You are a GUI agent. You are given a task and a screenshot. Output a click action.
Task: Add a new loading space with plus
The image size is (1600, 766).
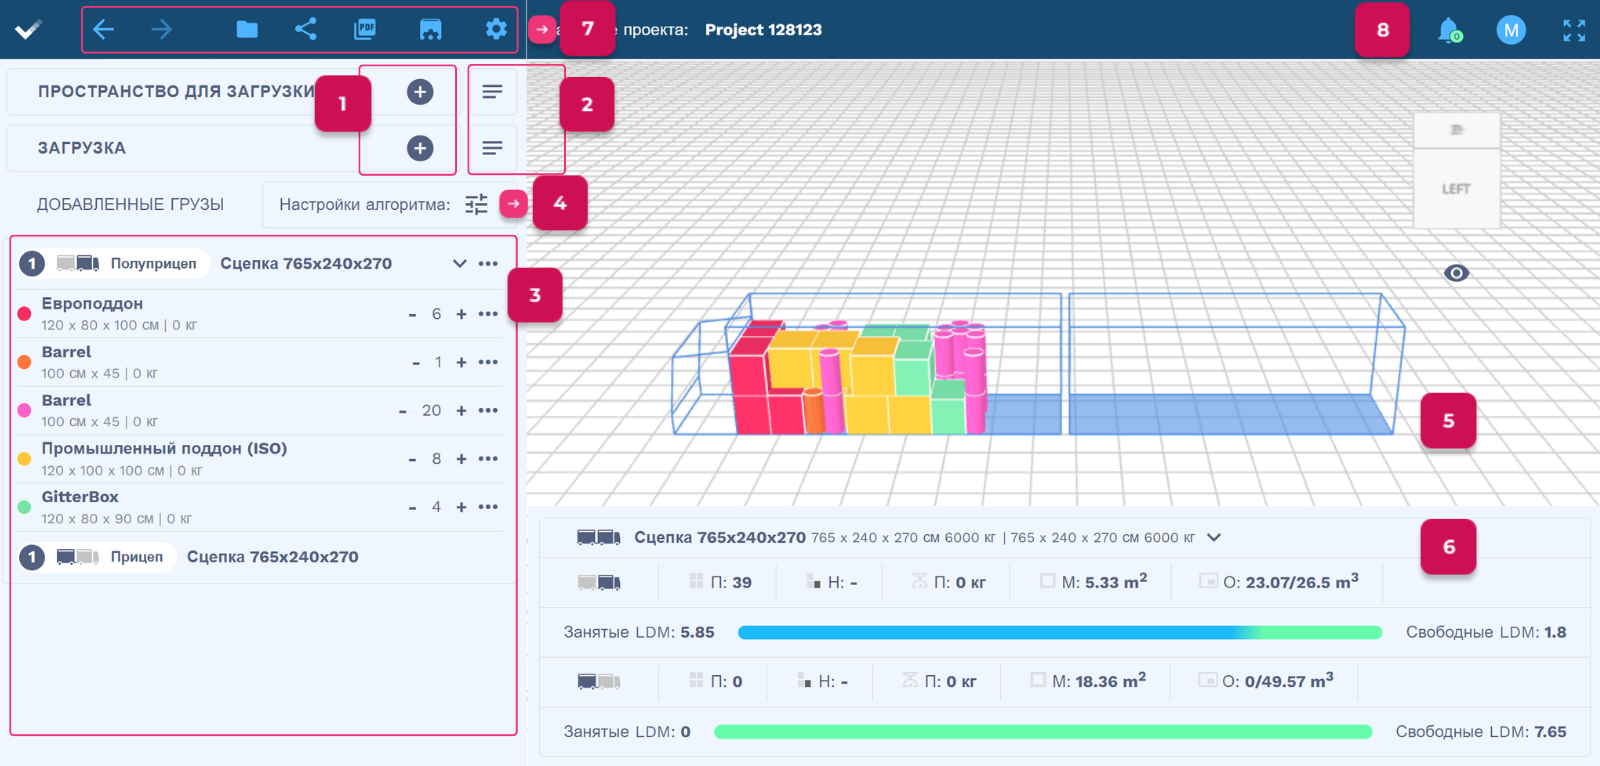pos(420,92)
